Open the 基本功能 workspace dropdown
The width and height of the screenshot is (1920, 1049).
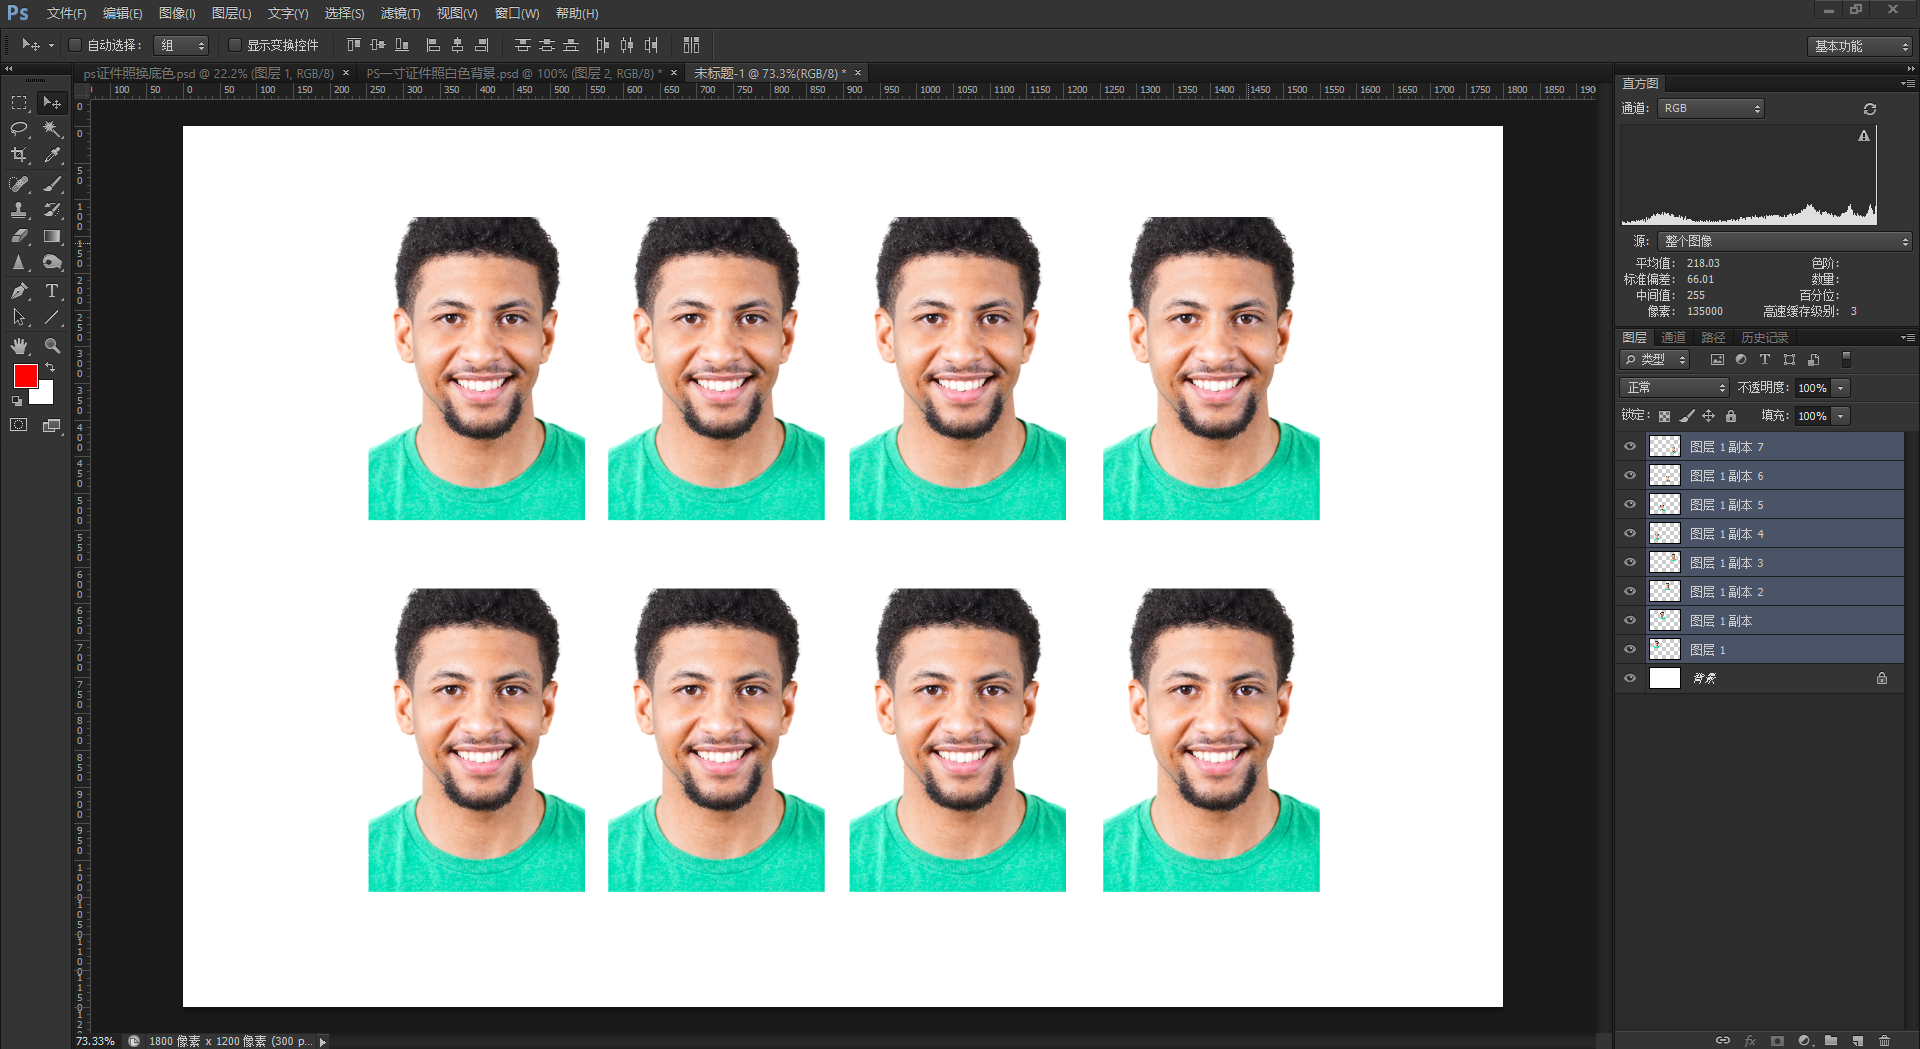(1860, 46)
